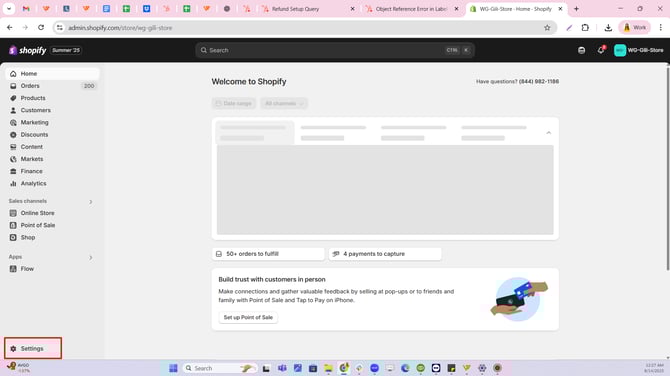
Task: Click the Shopify logo in top bar
Action: pyautogui.click(x=28, y=50)
